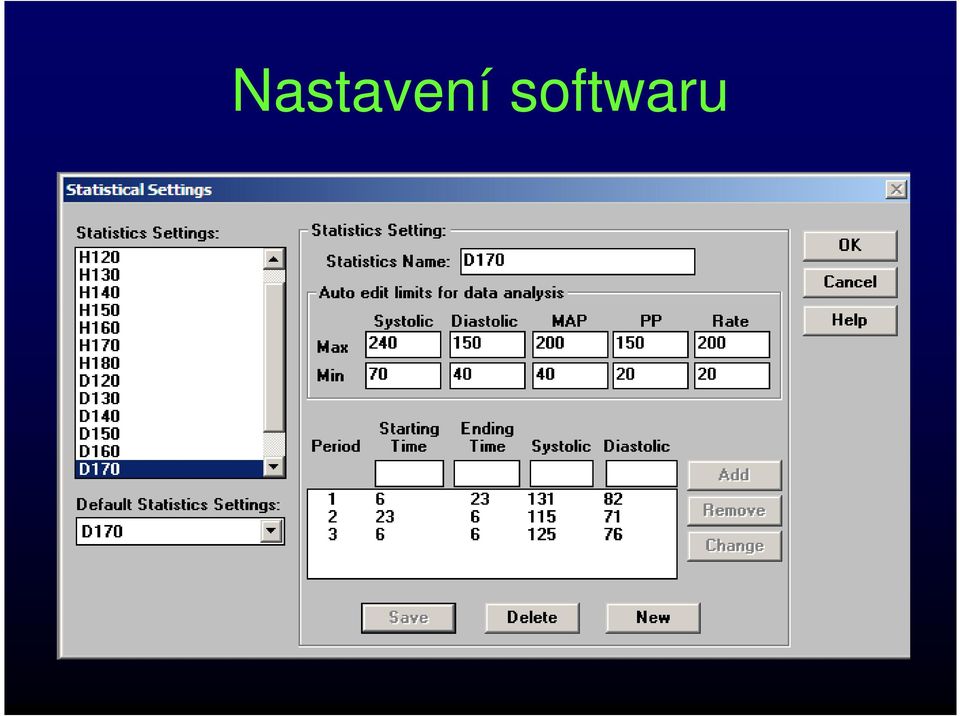Select H170 in statistics list

(x=170, y=345)
